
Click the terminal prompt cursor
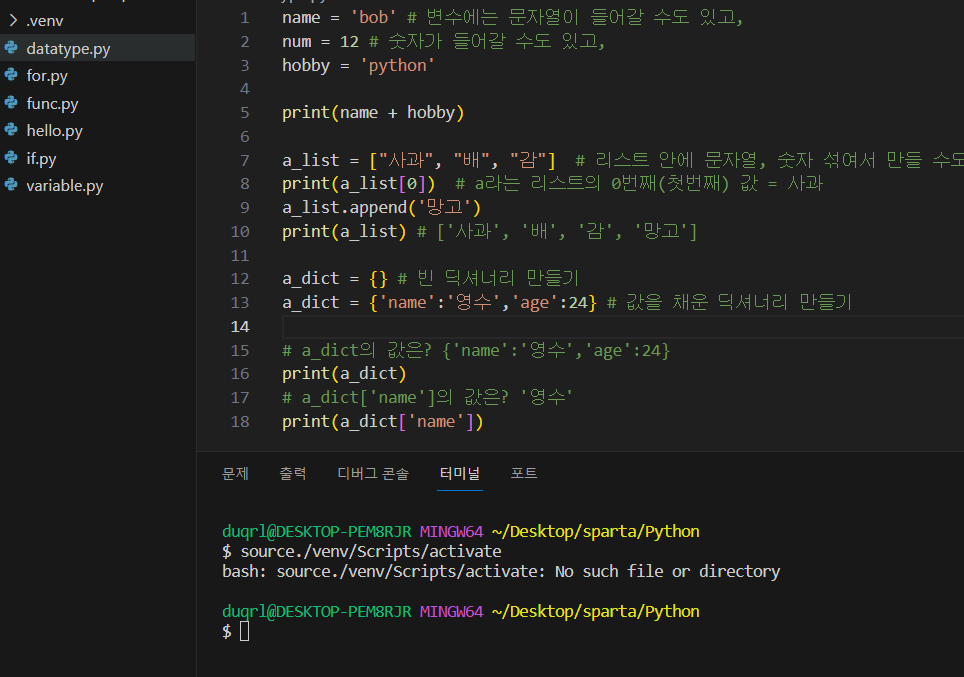pos(245,631)
